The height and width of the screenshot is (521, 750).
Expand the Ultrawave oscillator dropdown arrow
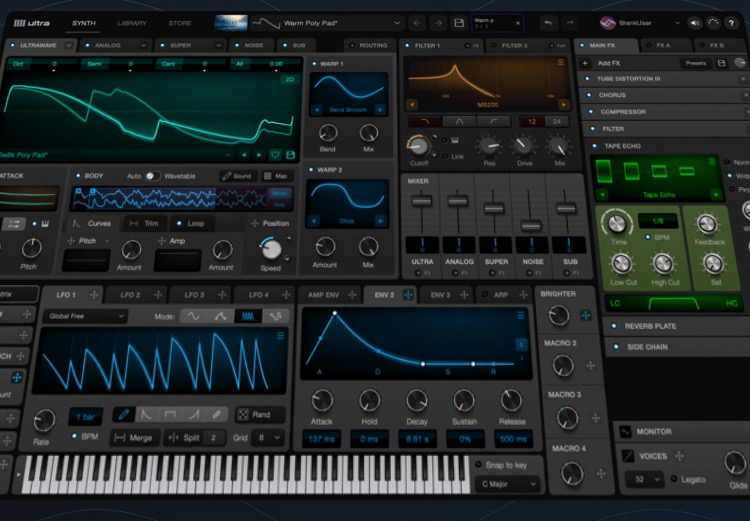click(69, 45)
